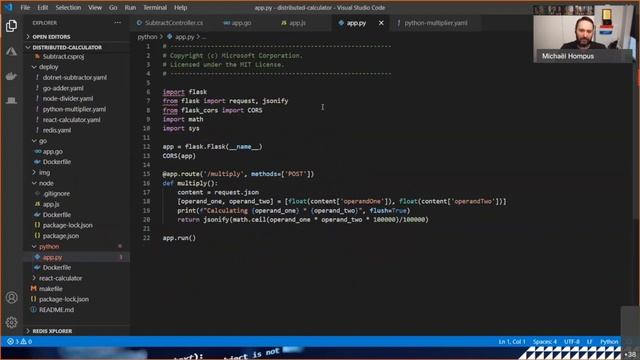Open redis.yaml file

tap(57, 130)
